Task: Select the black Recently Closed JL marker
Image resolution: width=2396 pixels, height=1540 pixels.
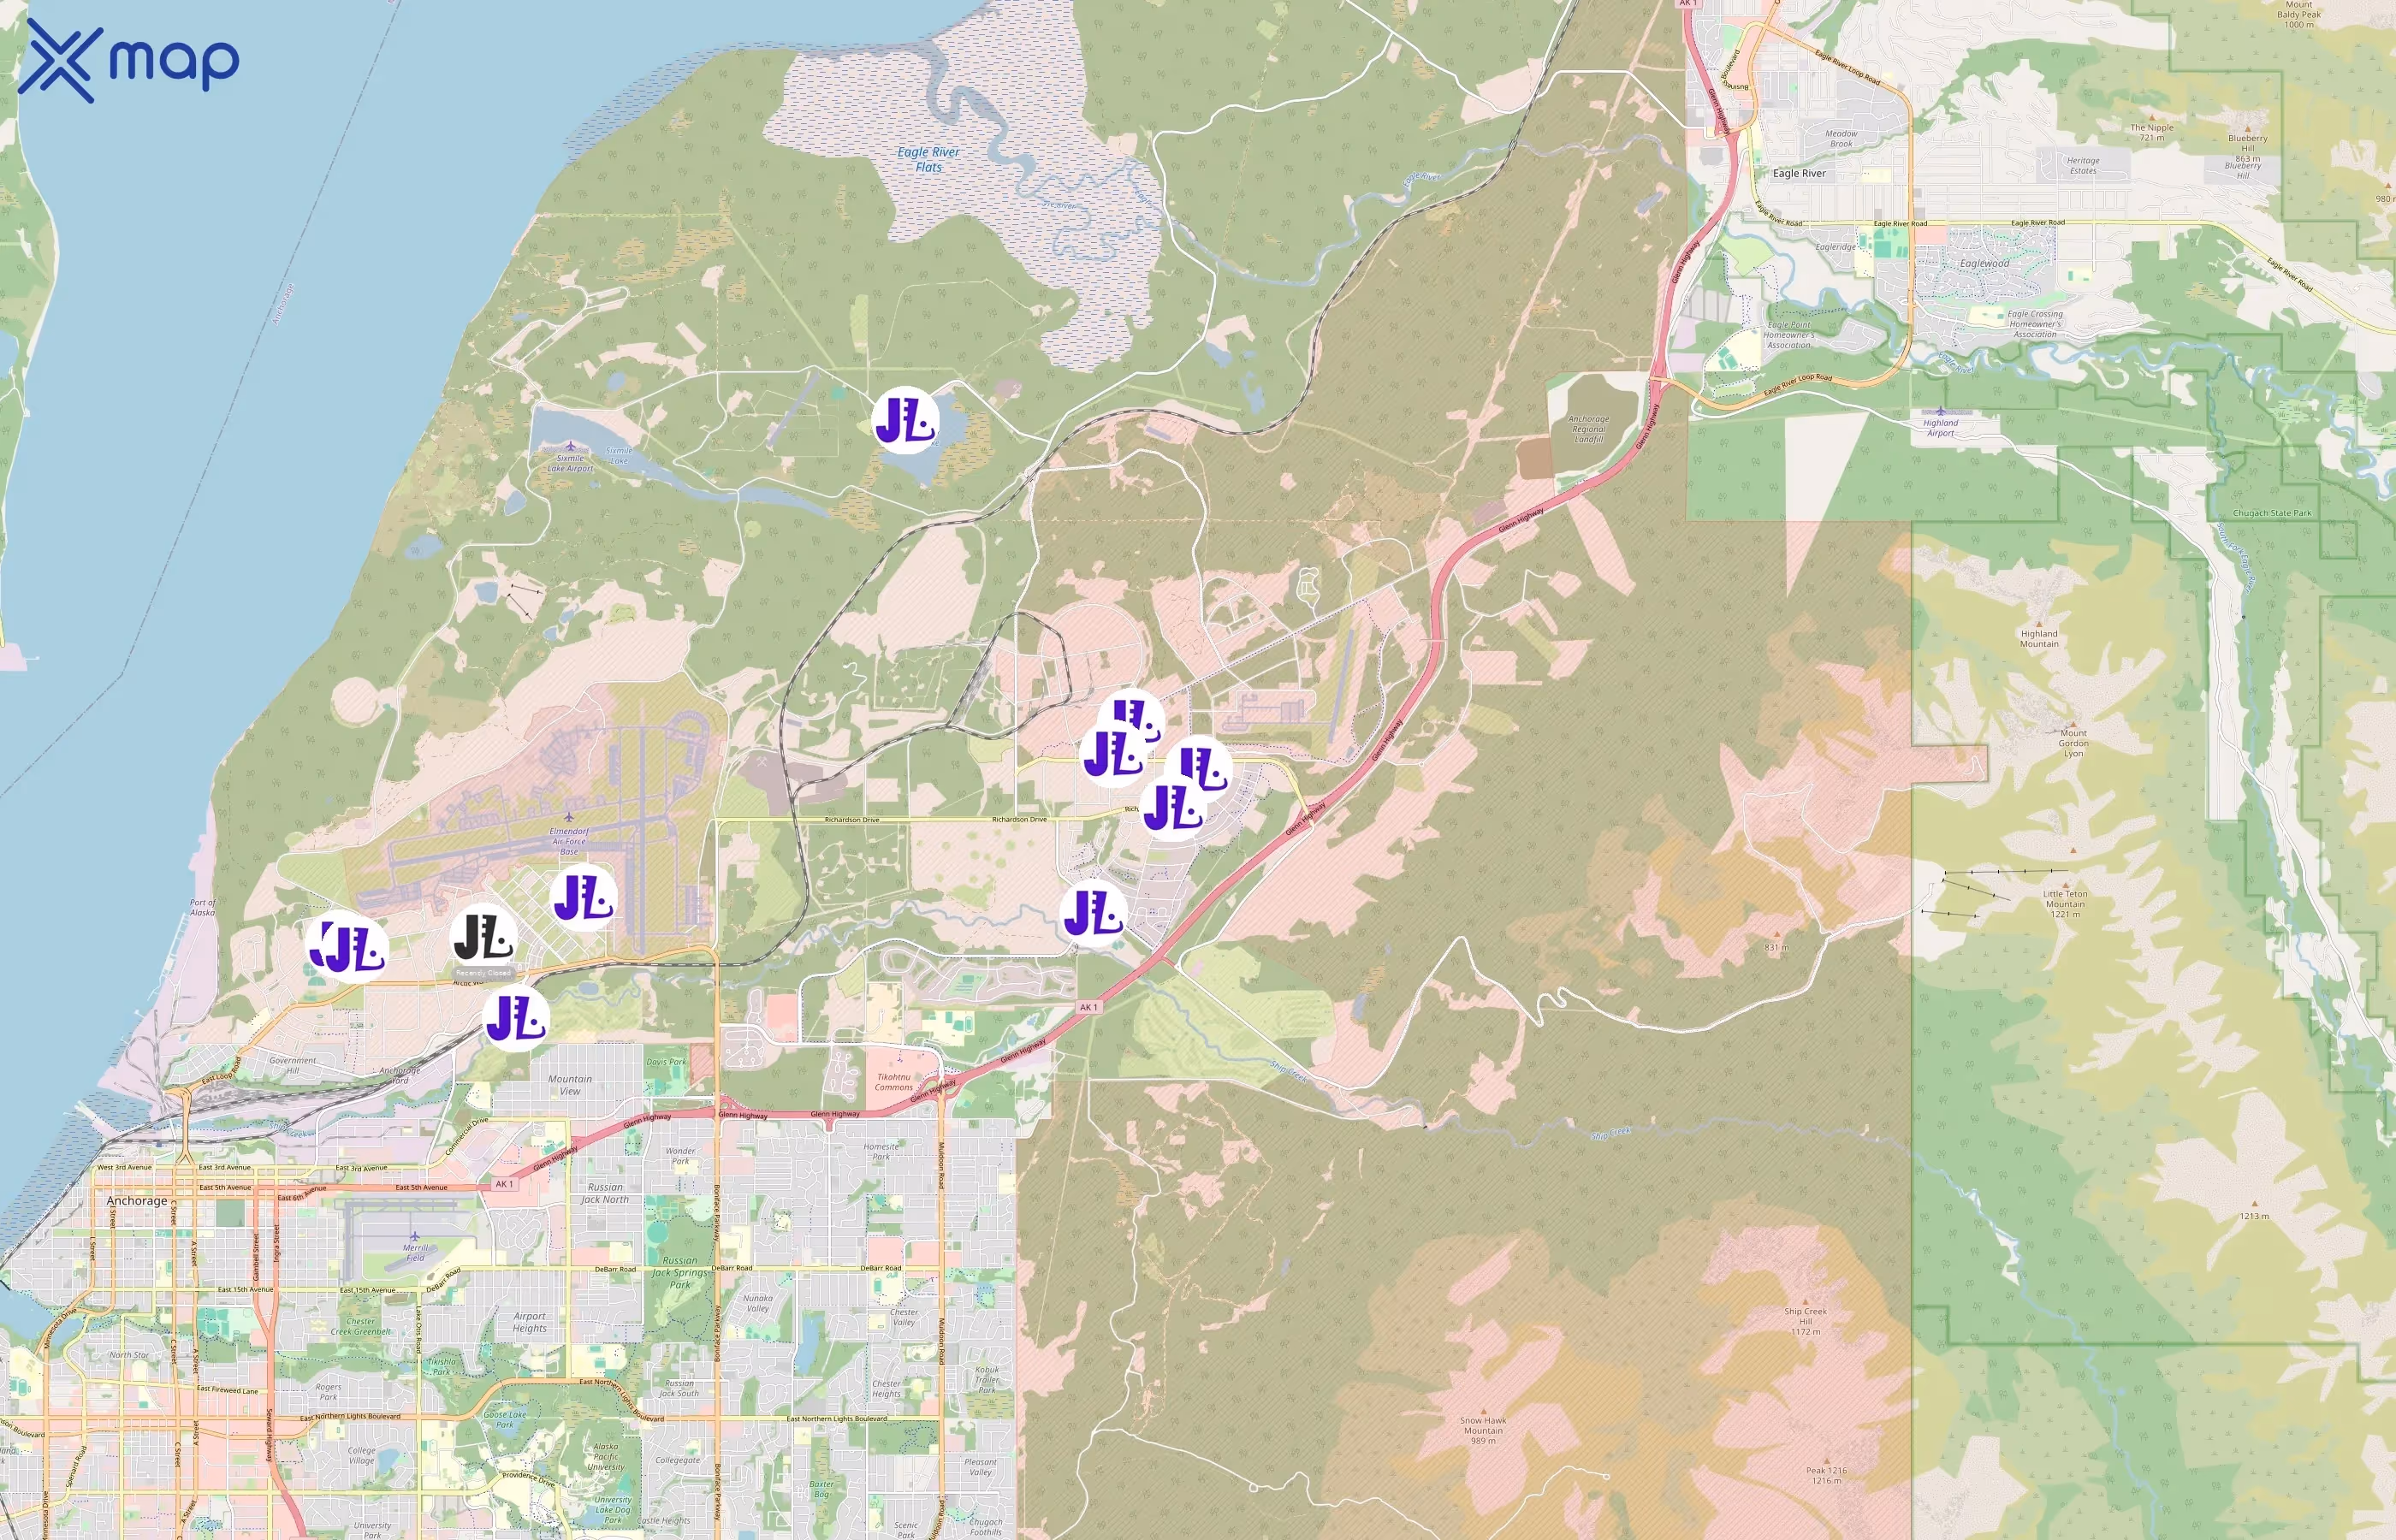Action: (x=484, y=937)
